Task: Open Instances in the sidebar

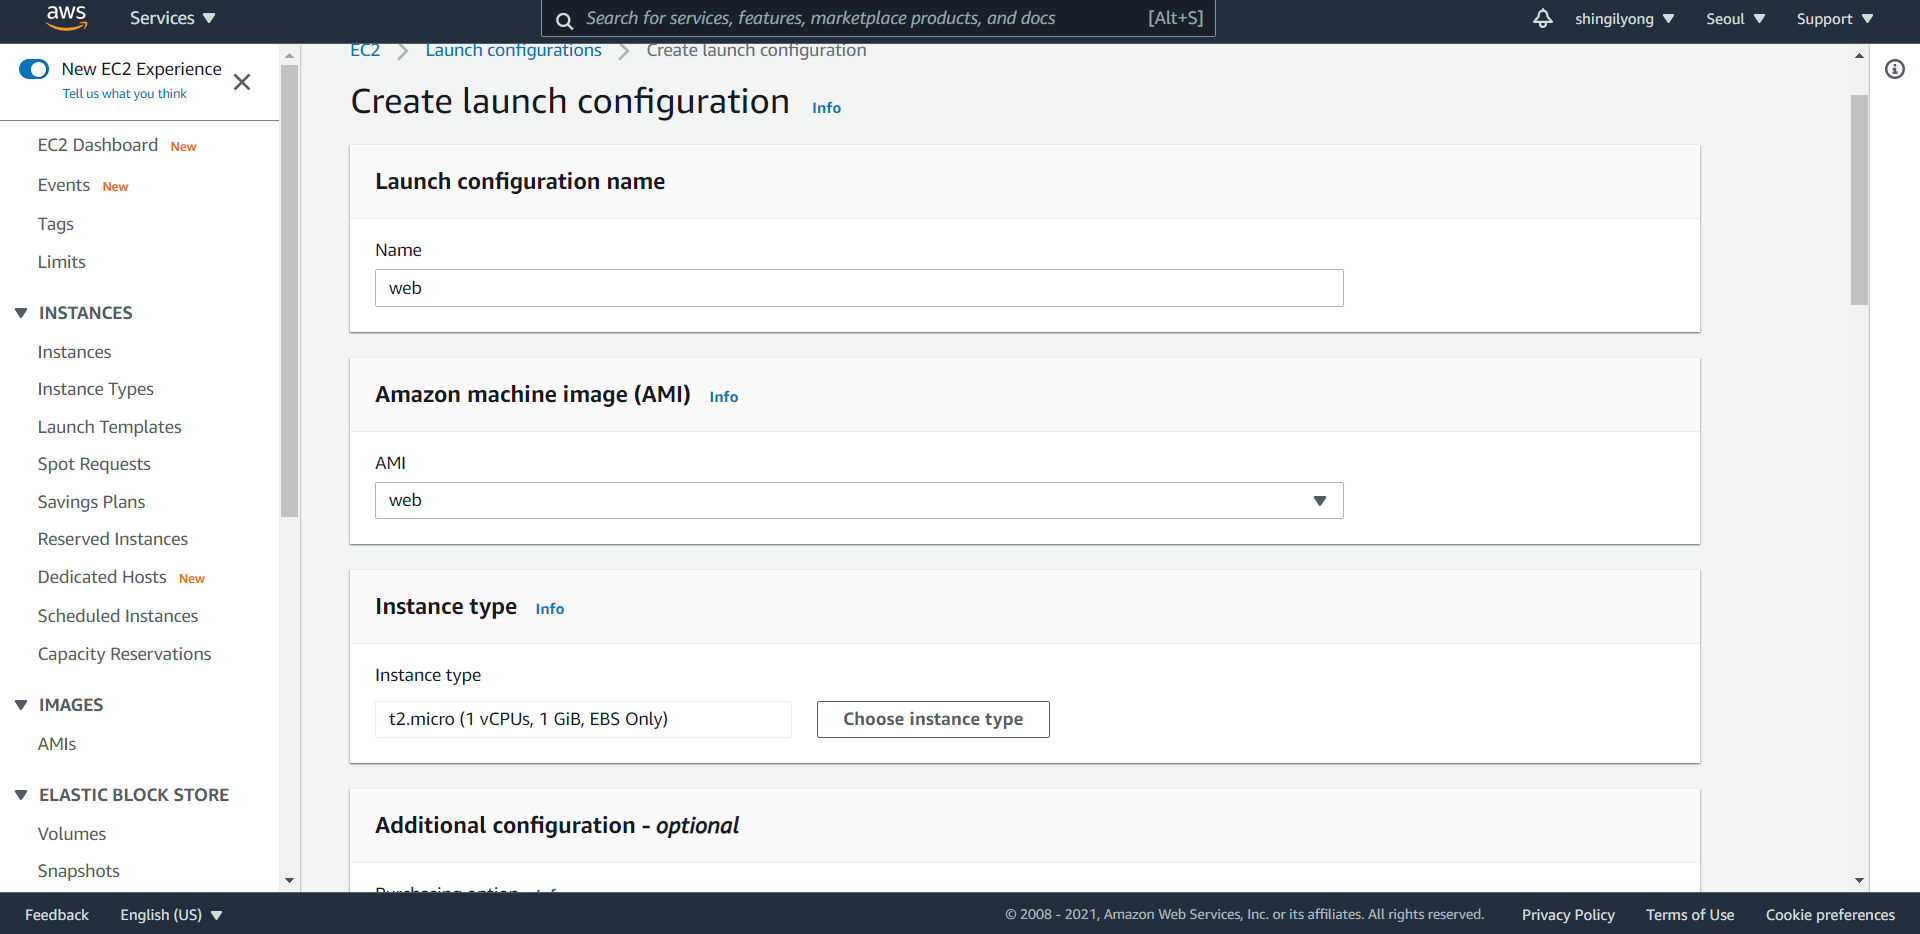Action: point(75,352)
